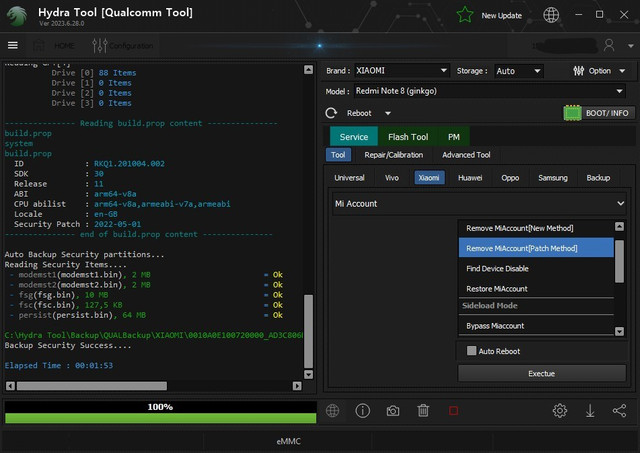640x453 pixels.
Task: Click the option list scrollbar thumb
Action: (x=619, y=261)
